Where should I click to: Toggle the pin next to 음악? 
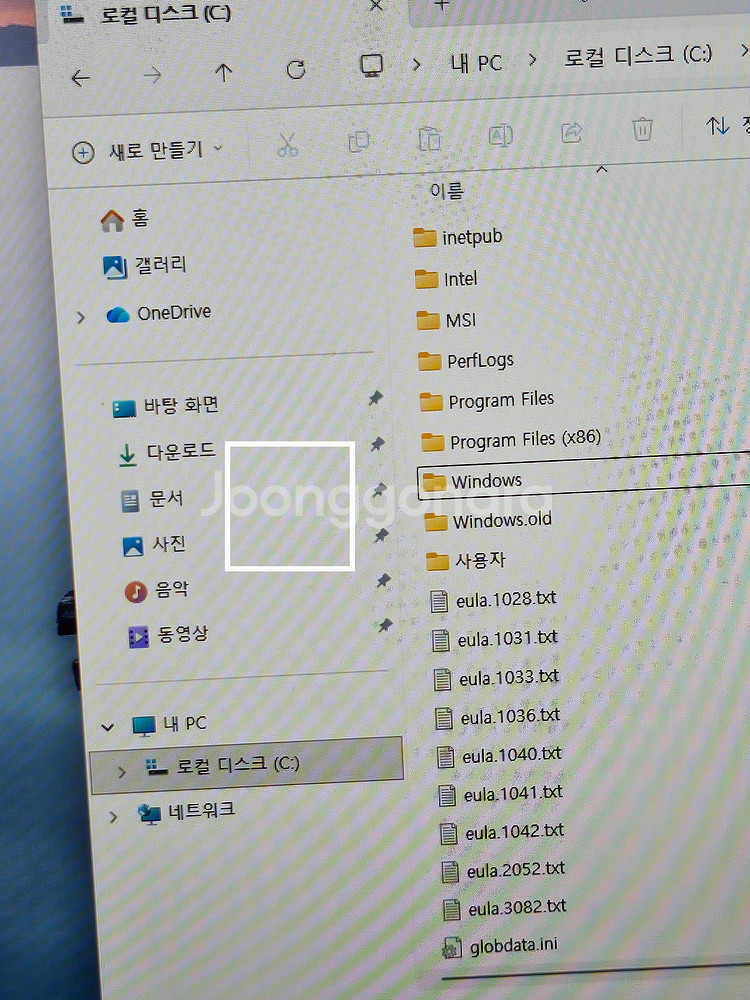click(382, 581)
